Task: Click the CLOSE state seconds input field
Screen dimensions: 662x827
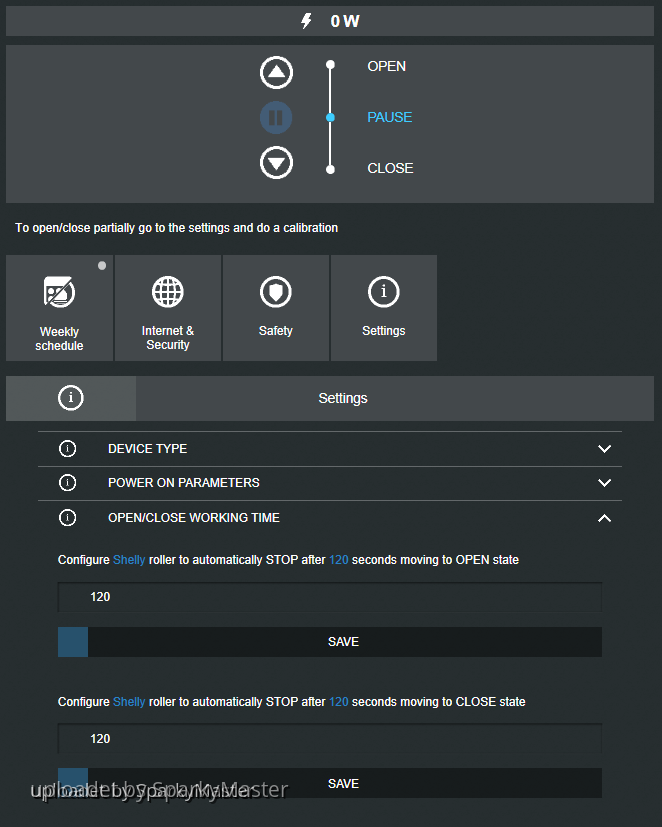Action: click(330, 739)
